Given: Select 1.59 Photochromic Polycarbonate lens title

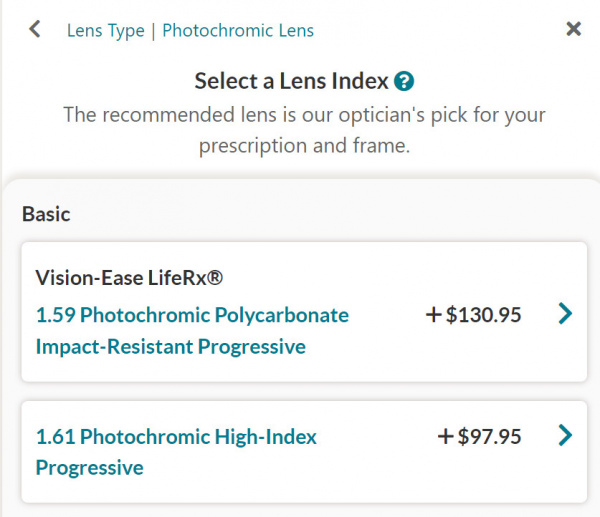Looking at the screenshot, I should pyautogui.click(x=192, y=315).
